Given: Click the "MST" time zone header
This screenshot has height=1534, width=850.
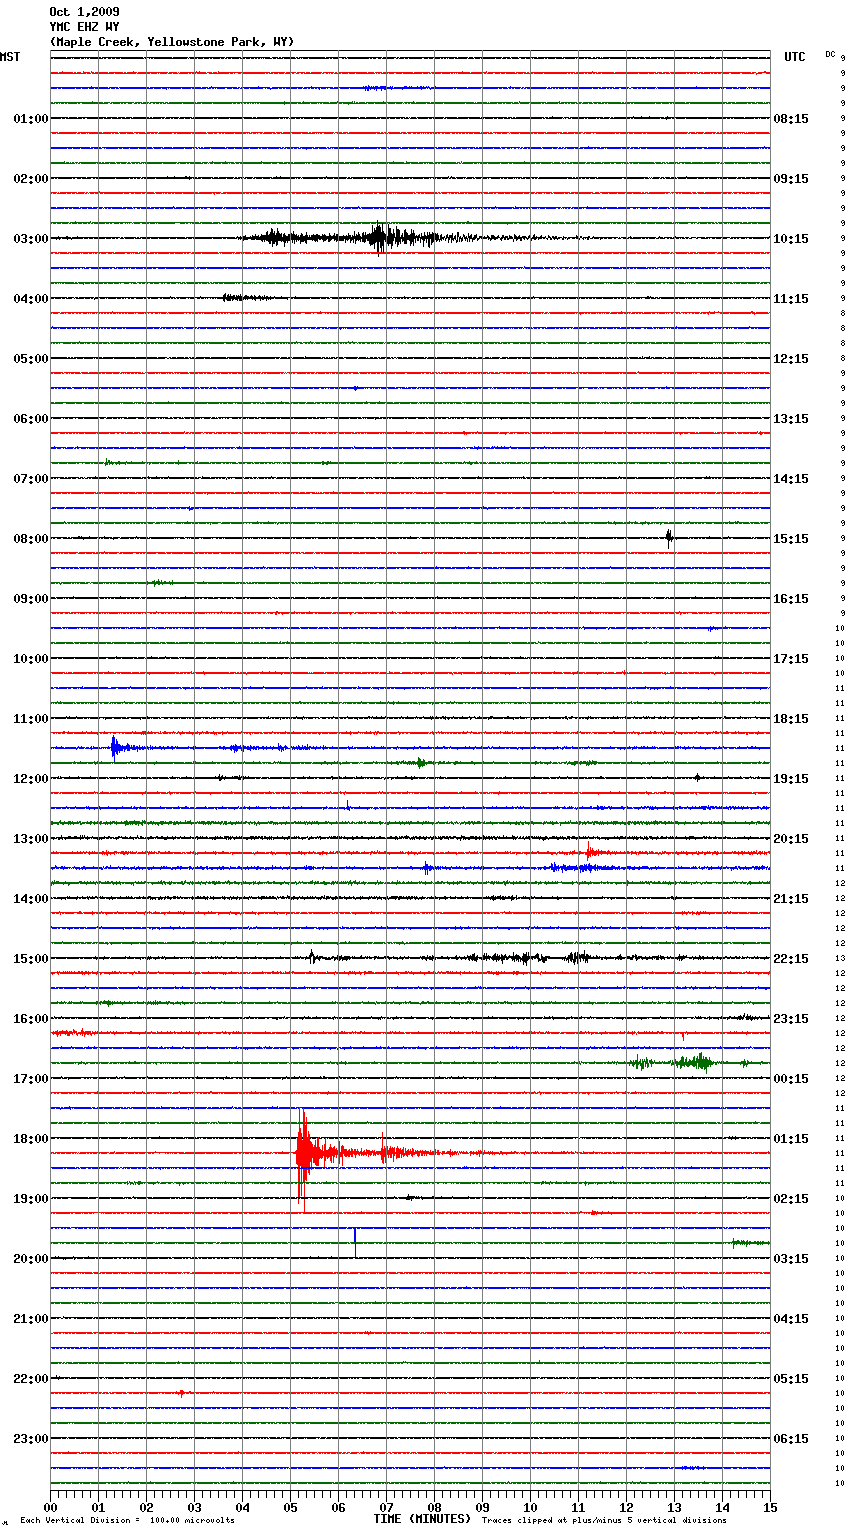Looking at the screenshot, I should coord(10,57).
